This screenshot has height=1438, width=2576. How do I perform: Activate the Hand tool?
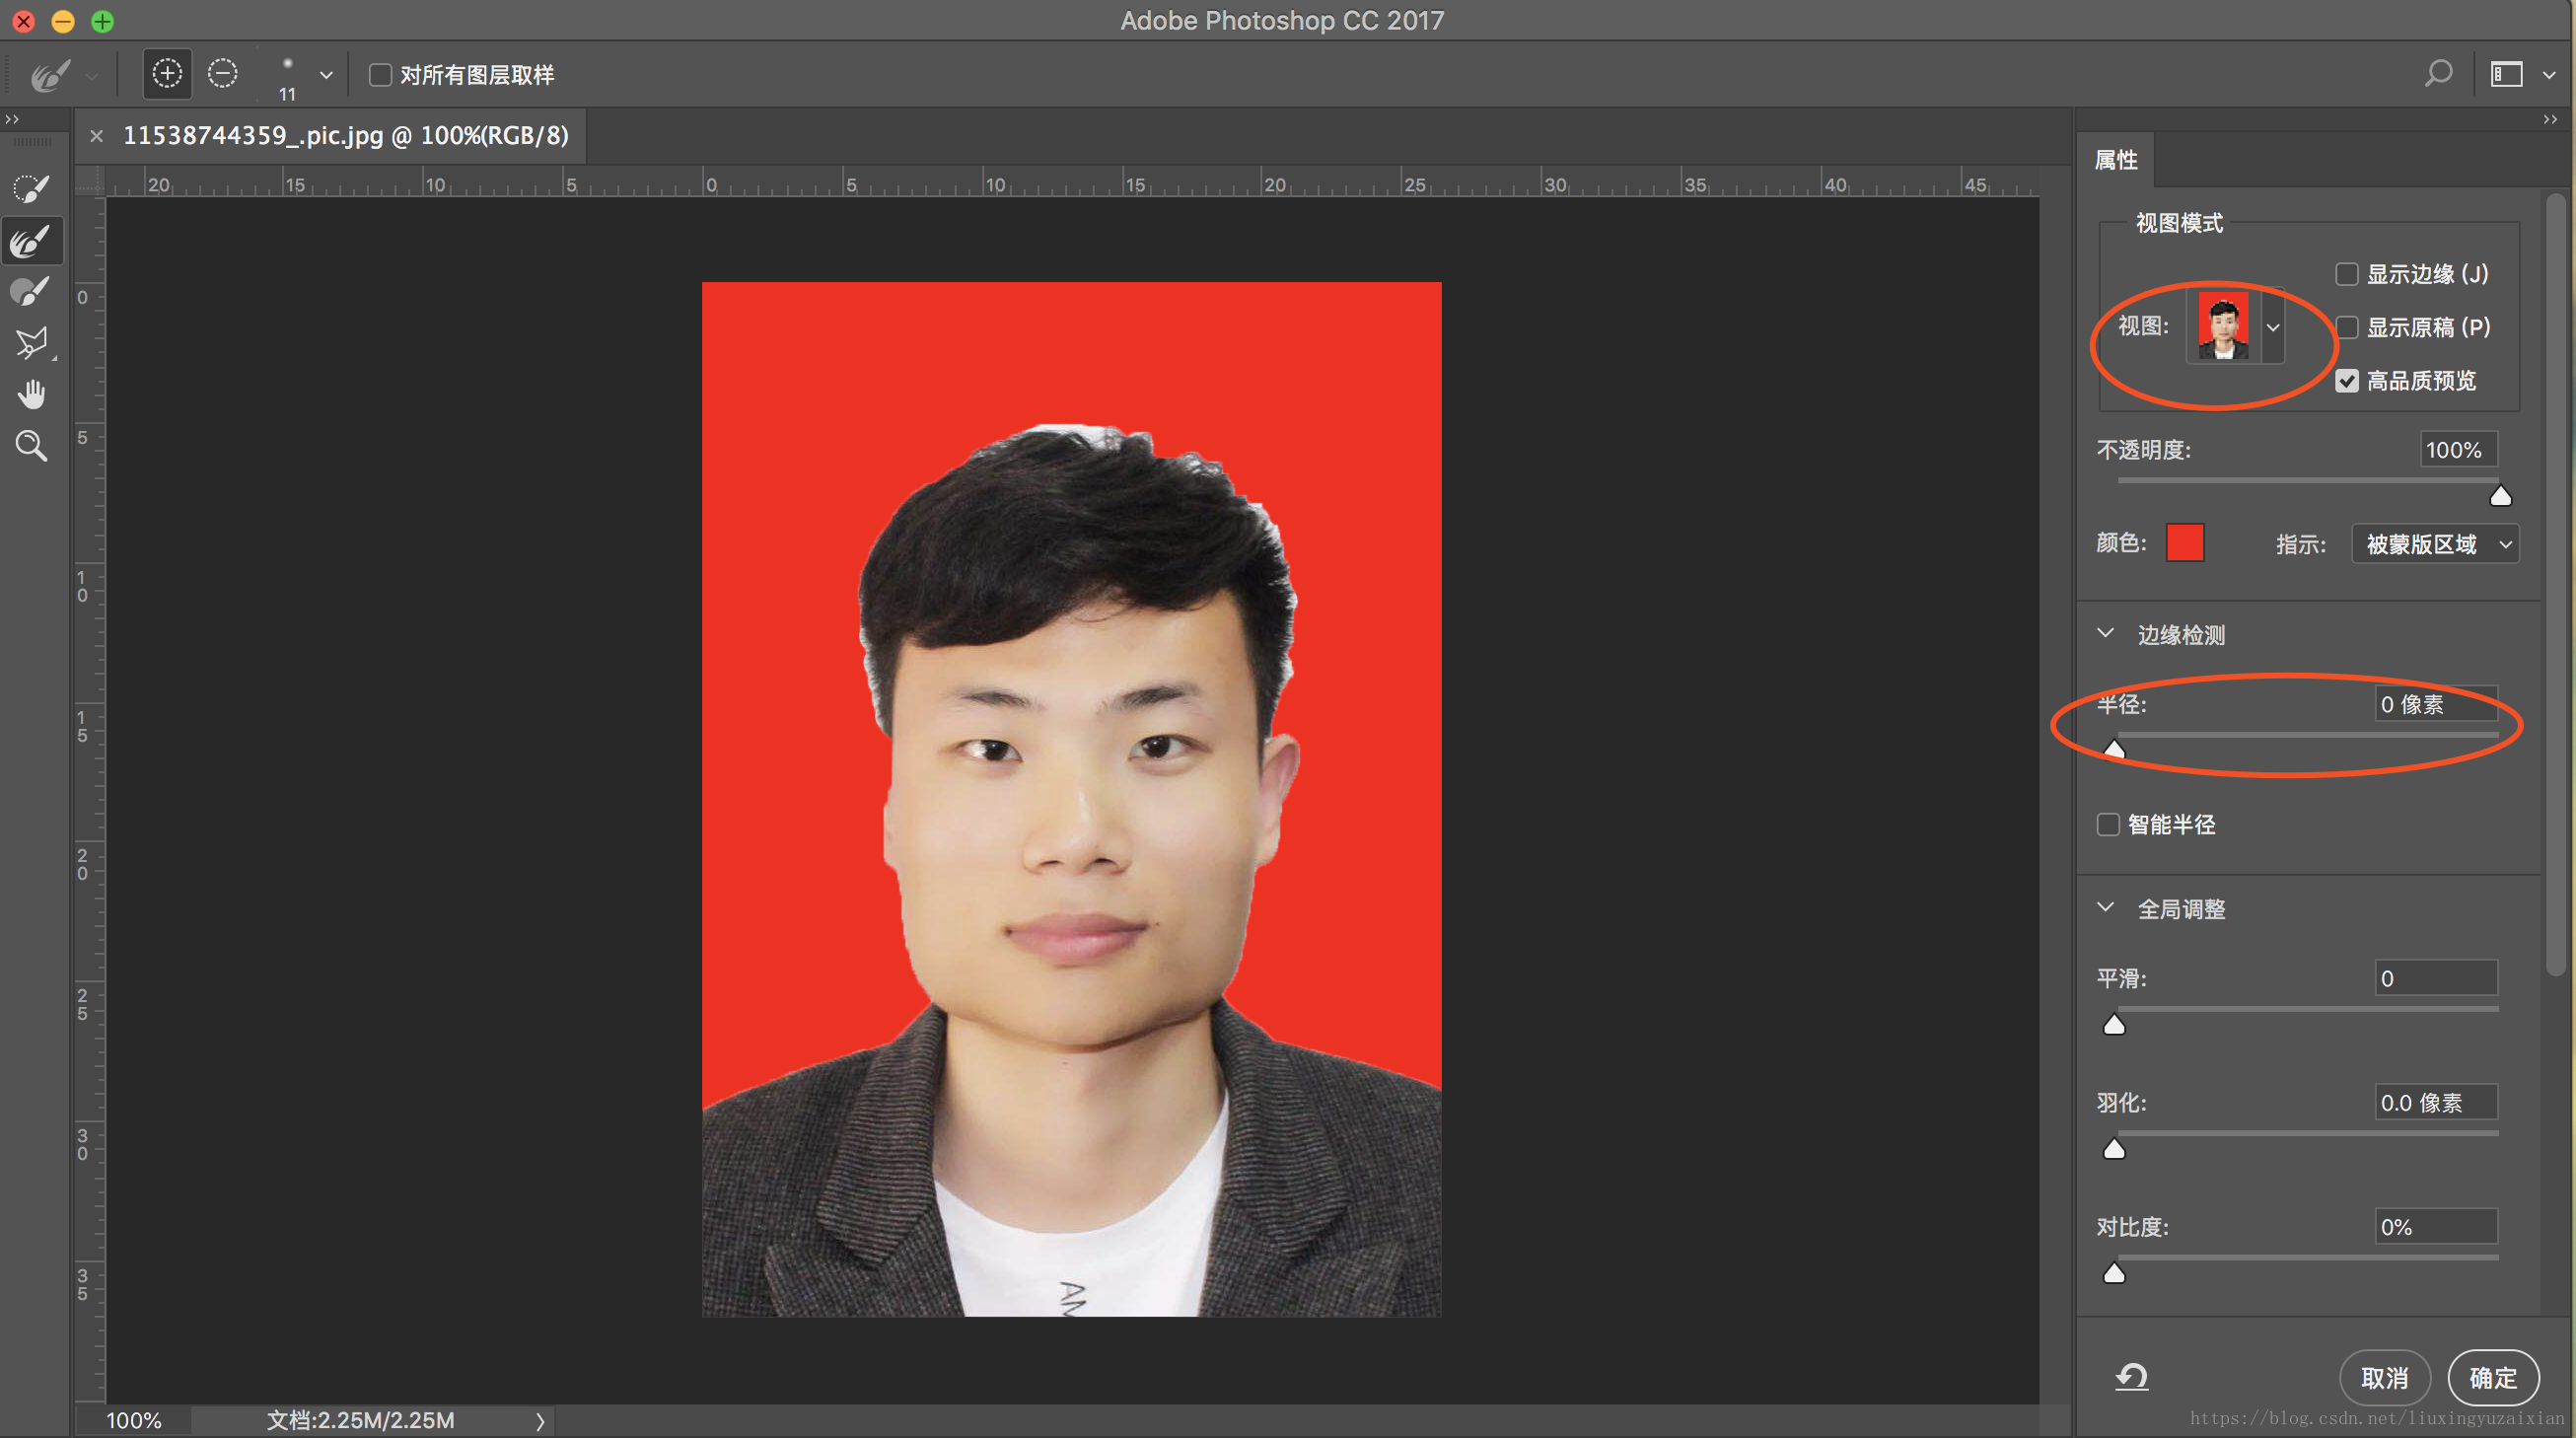31,395
